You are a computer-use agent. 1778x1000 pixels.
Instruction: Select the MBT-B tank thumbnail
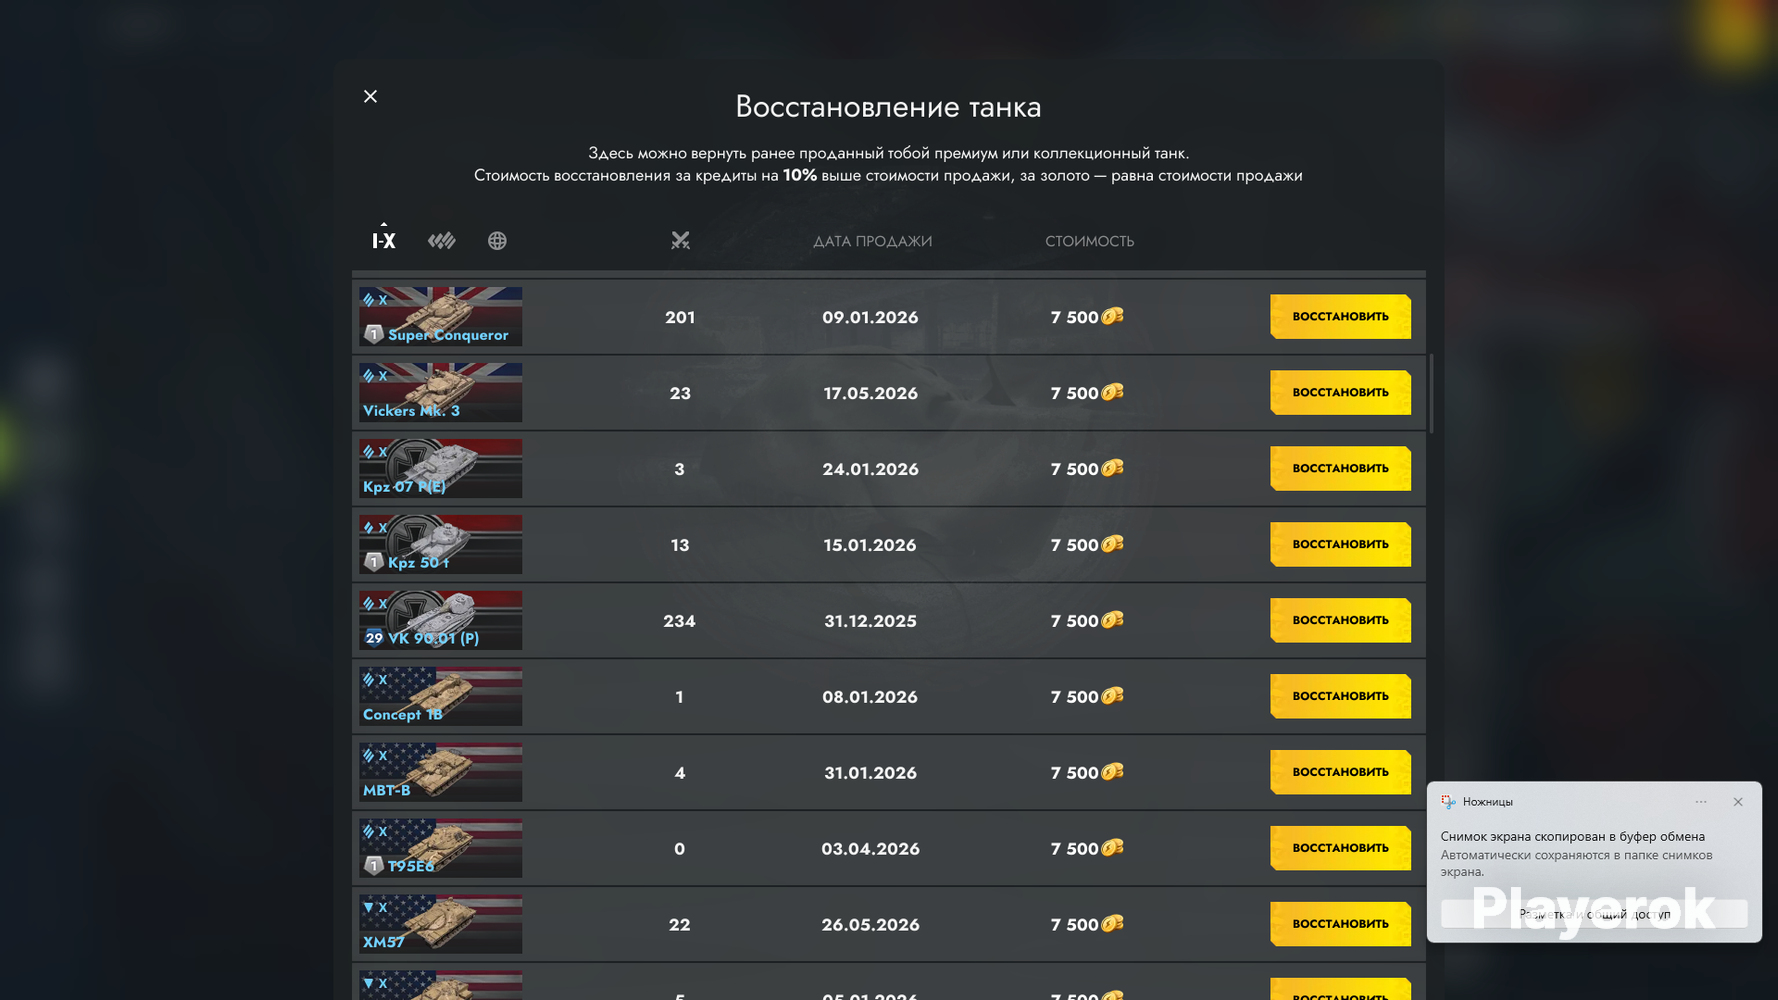pyautogui.click(x=441, y=772)
